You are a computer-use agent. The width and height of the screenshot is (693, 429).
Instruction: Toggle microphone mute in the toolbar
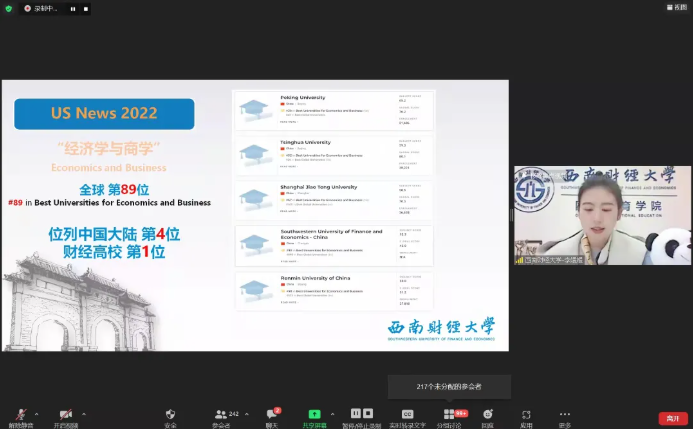(20, 415)
